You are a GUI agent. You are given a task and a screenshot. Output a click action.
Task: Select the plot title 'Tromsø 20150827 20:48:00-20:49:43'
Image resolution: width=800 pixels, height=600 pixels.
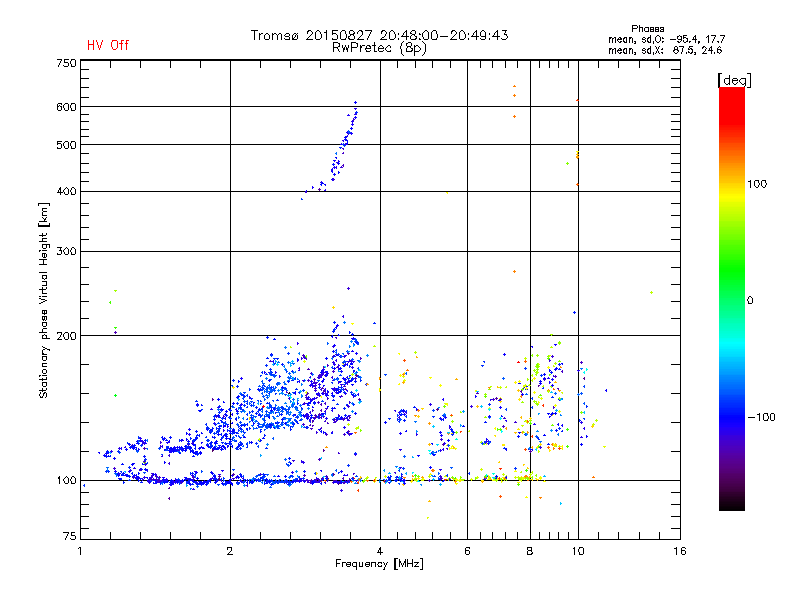(x=379, y=35)
